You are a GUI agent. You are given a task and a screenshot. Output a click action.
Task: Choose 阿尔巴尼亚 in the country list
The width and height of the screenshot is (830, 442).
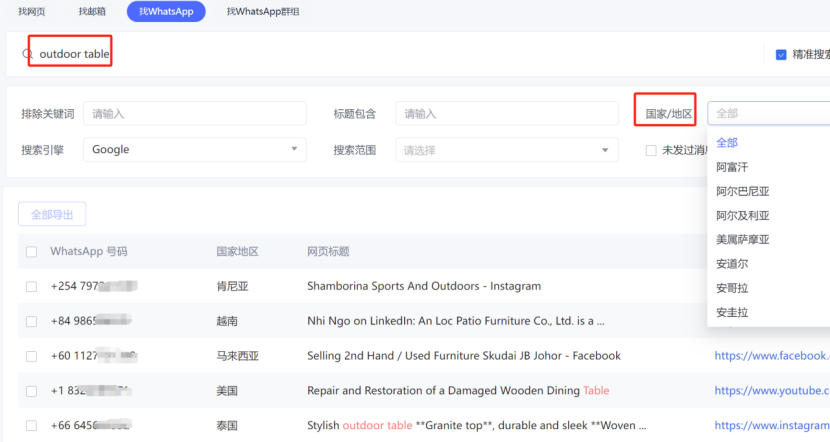743,192
